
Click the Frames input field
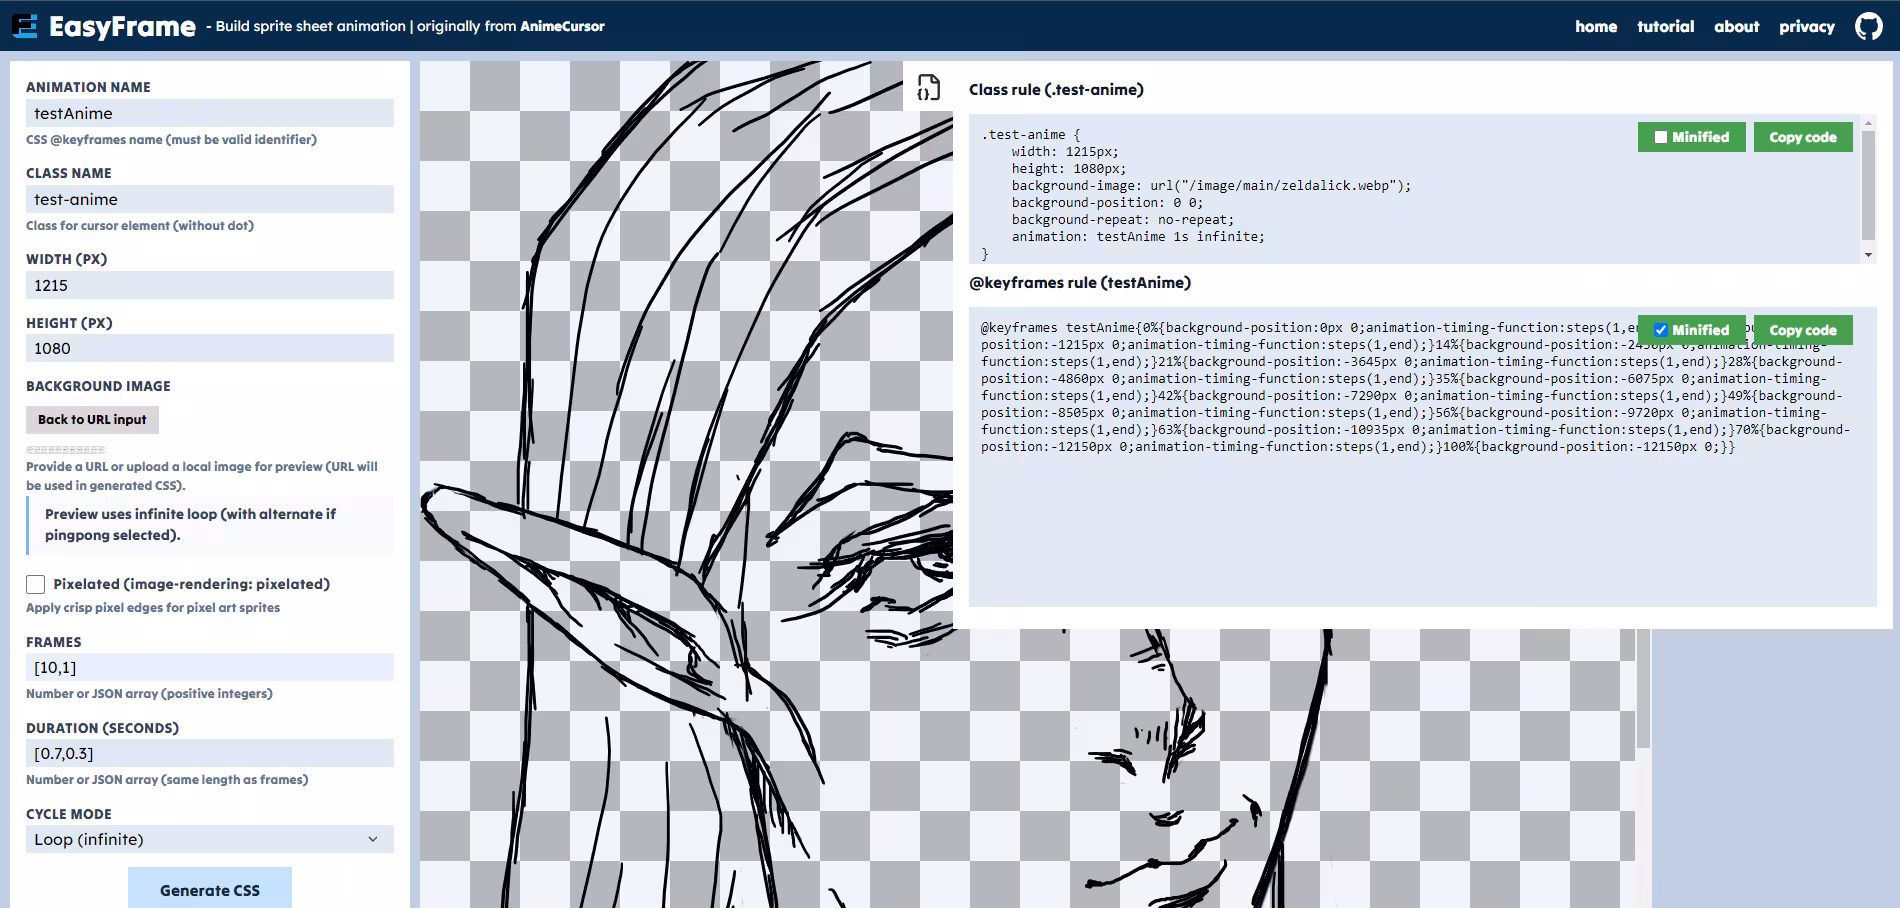click(209, 667)
